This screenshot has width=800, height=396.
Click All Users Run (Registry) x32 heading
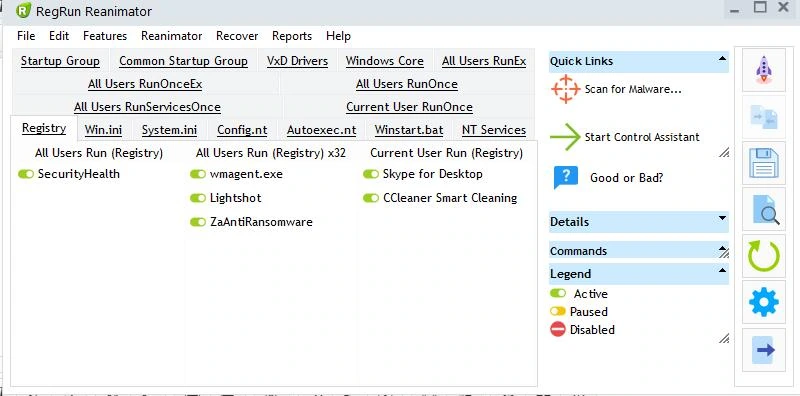(x=271, y=153)
